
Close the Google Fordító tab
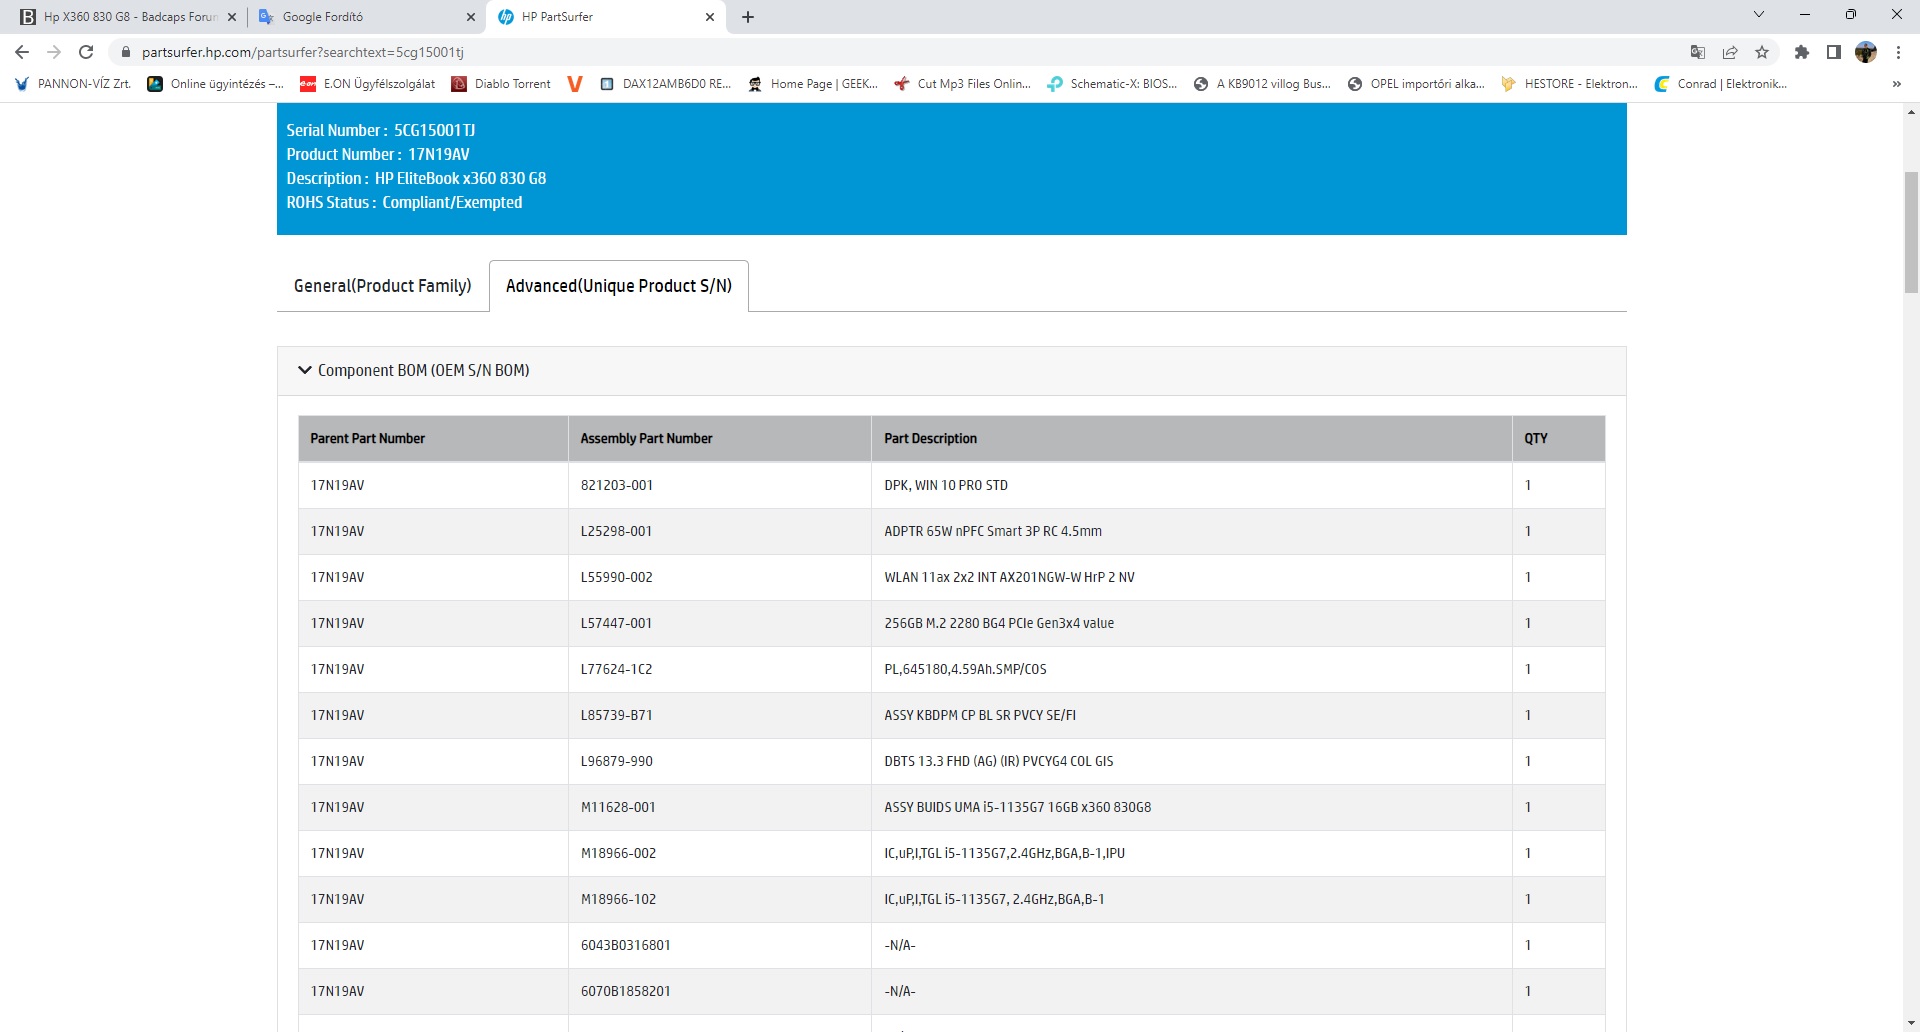(x=471, y=17)
